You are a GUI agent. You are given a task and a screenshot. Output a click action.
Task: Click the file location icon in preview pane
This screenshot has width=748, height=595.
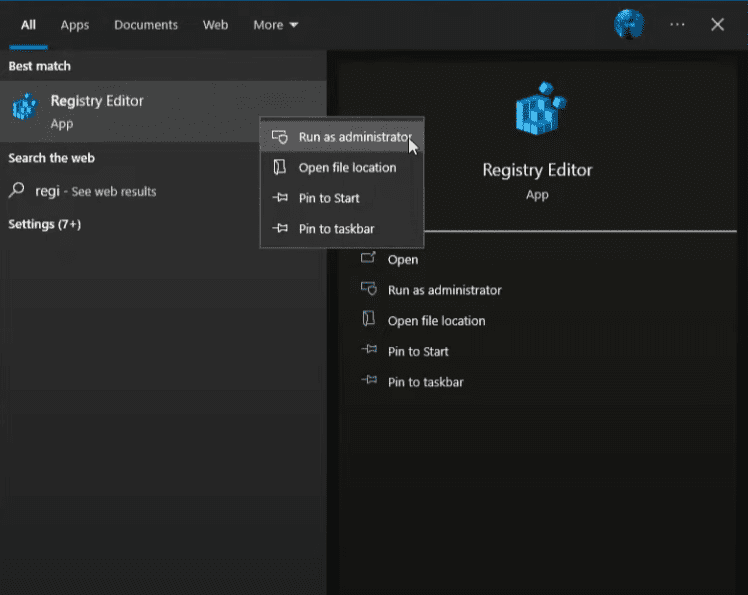369,319
